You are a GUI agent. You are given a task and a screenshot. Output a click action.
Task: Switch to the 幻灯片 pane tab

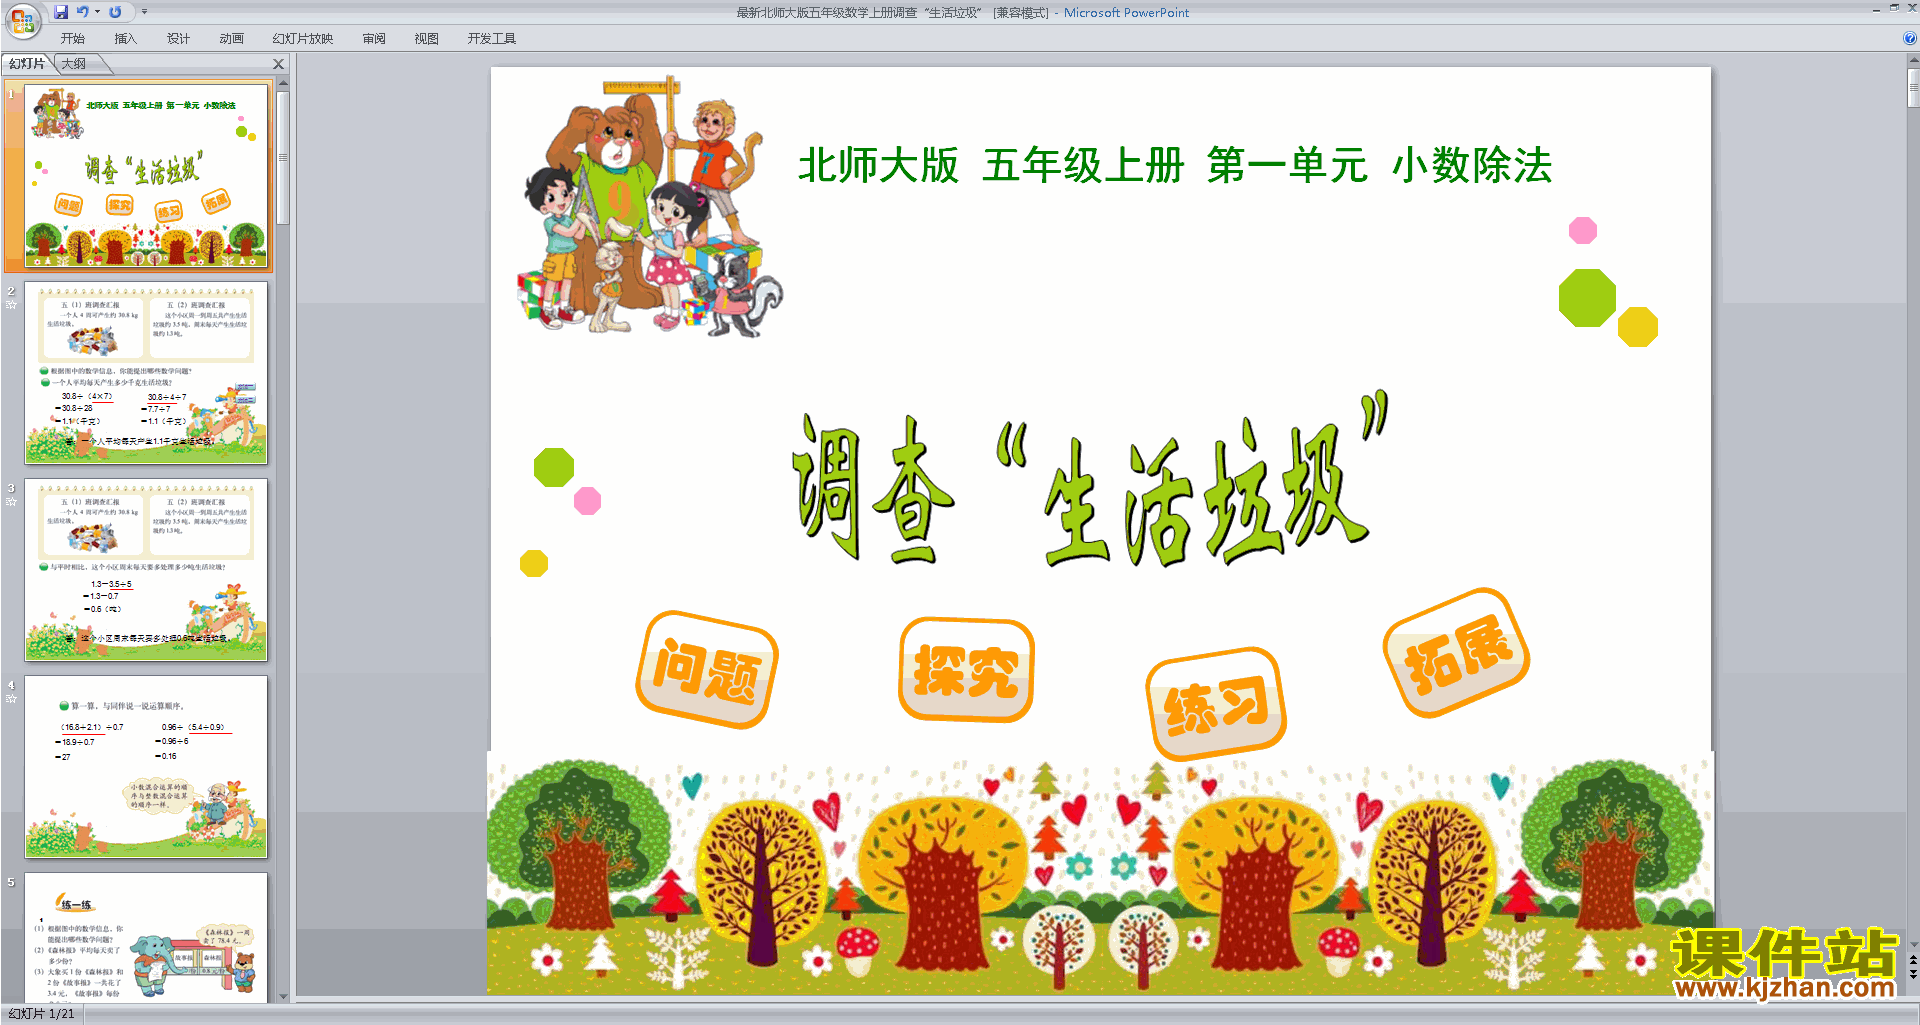click(x=27, y=64)
